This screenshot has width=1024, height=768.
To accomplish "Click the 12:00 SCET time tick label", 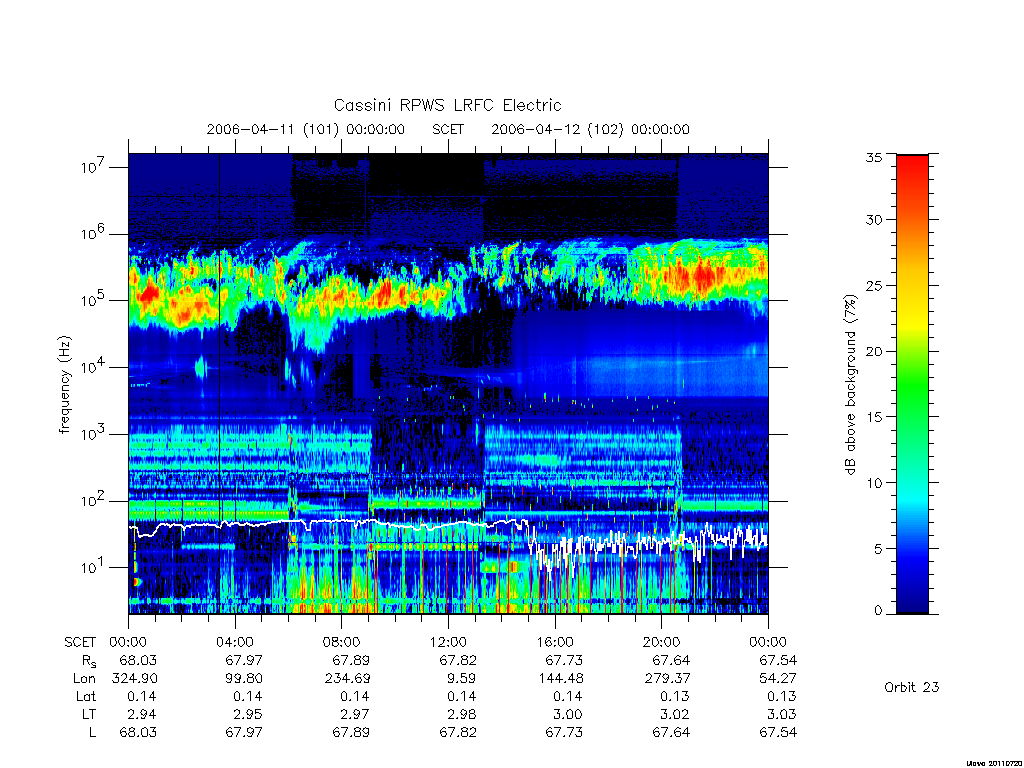I will pyautogui.click(x=448, y=642).
